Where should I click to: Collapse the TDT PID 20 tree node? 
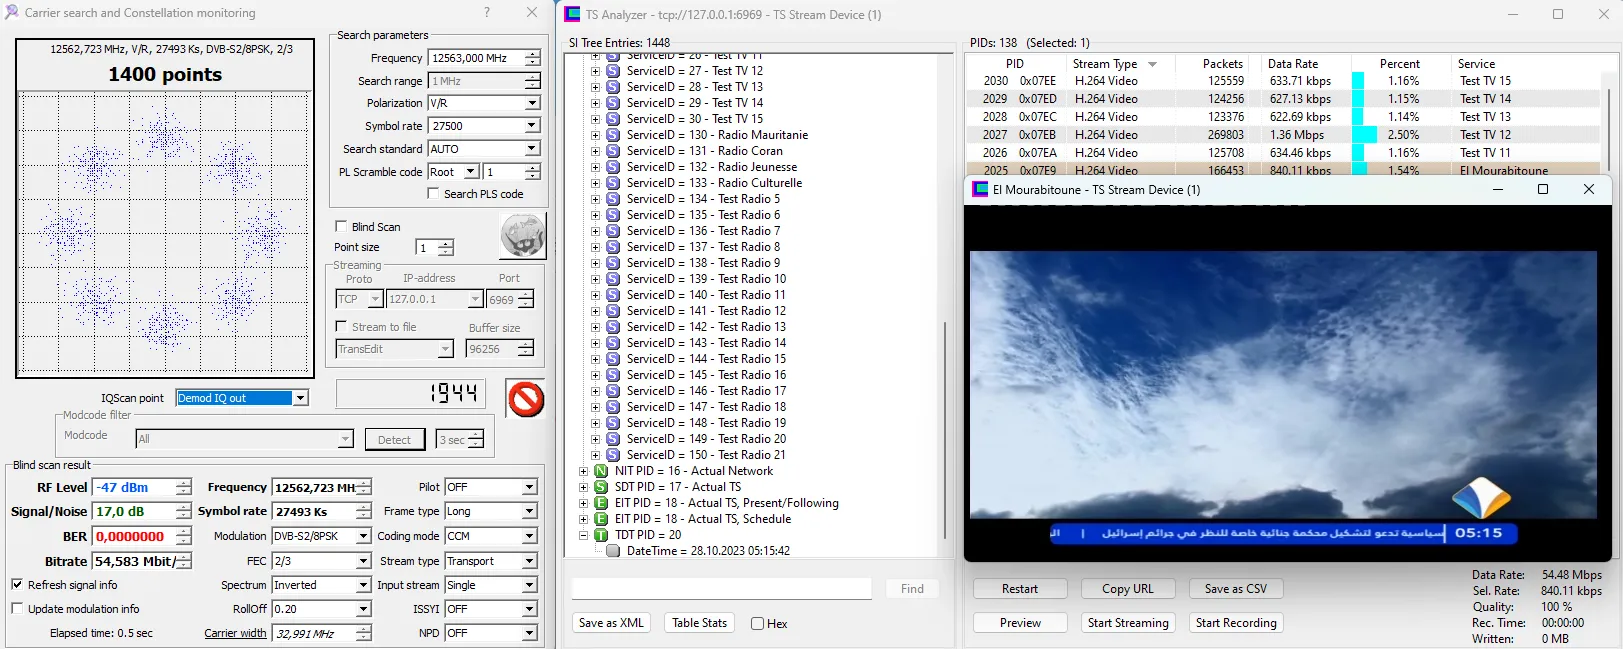pyautogui.click(x=583, y=535)
